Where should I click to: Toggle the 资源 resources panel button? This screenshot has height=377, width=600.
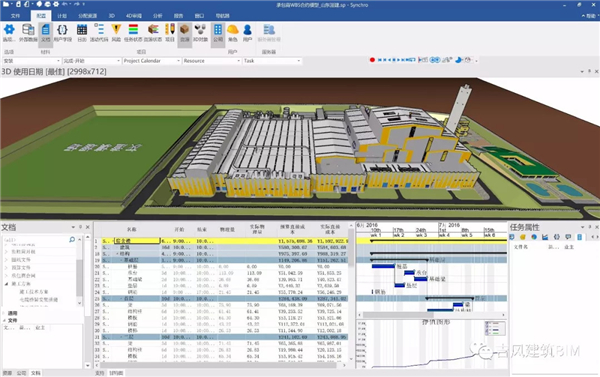pos(184,33)
